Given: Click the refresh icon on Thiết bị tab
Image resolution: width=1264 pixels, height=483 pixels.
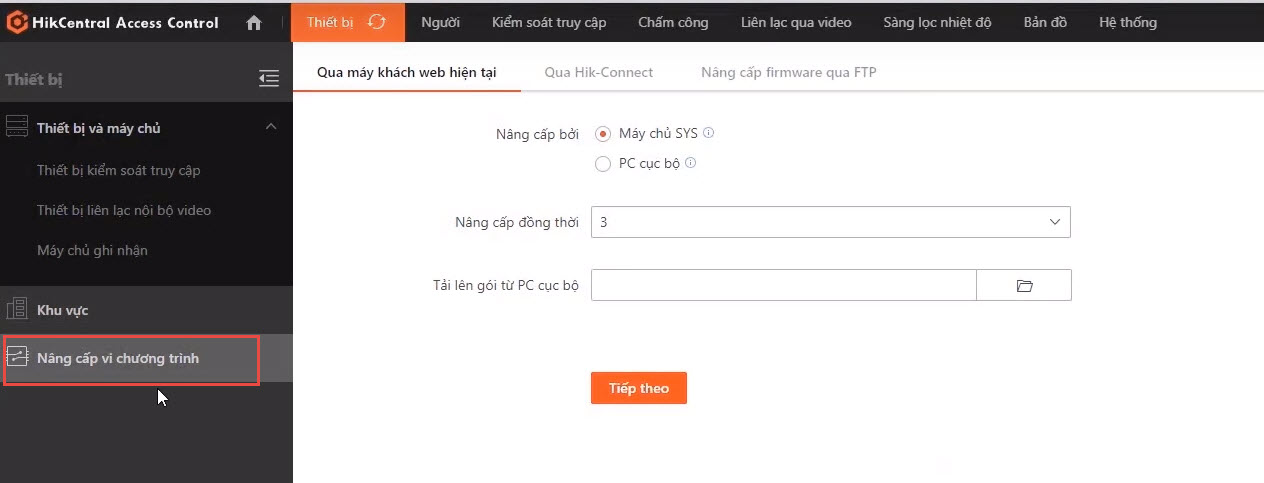Looking at the screenshot, I should pyautogui.click(x=376, y=22).
